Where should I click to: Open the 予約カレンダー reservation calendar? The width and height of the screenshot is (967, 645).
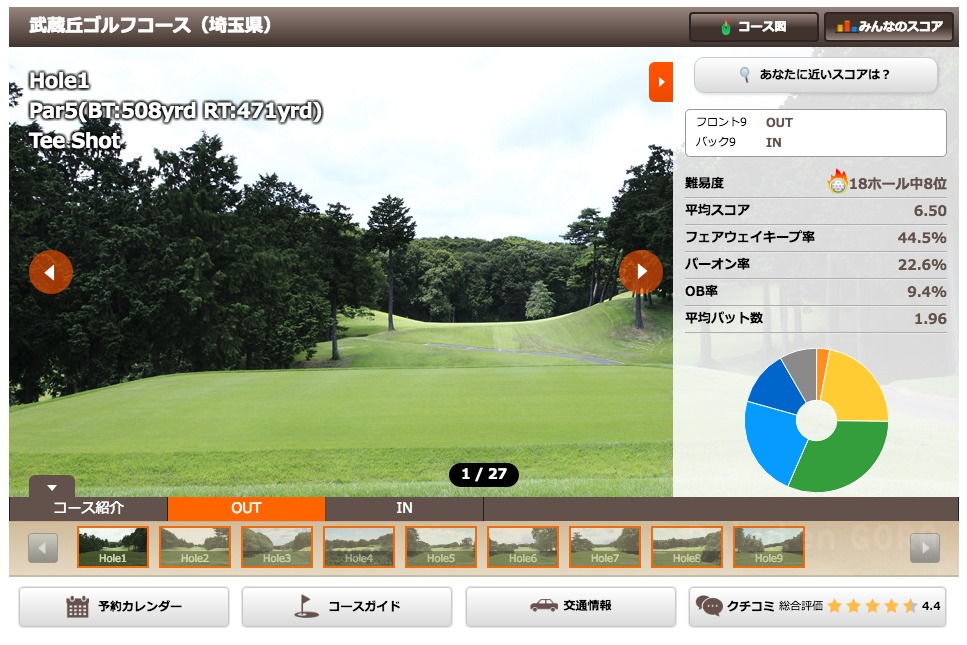[124, 606]
